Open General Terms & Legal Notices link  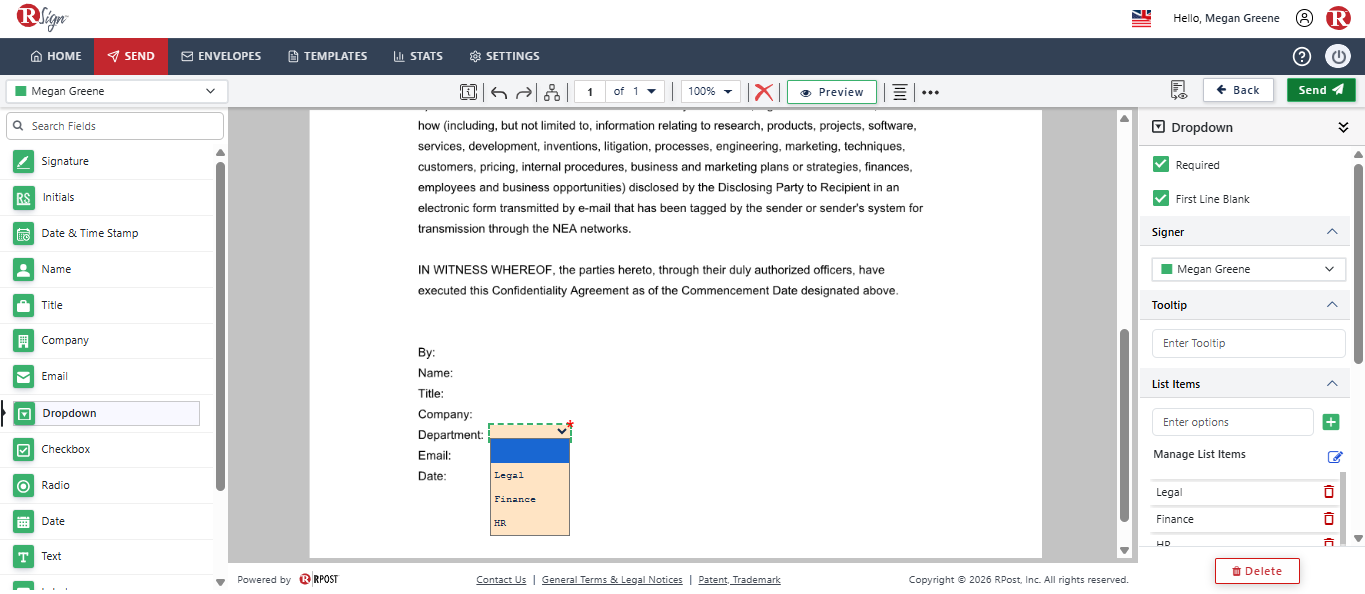pos(612,580)
